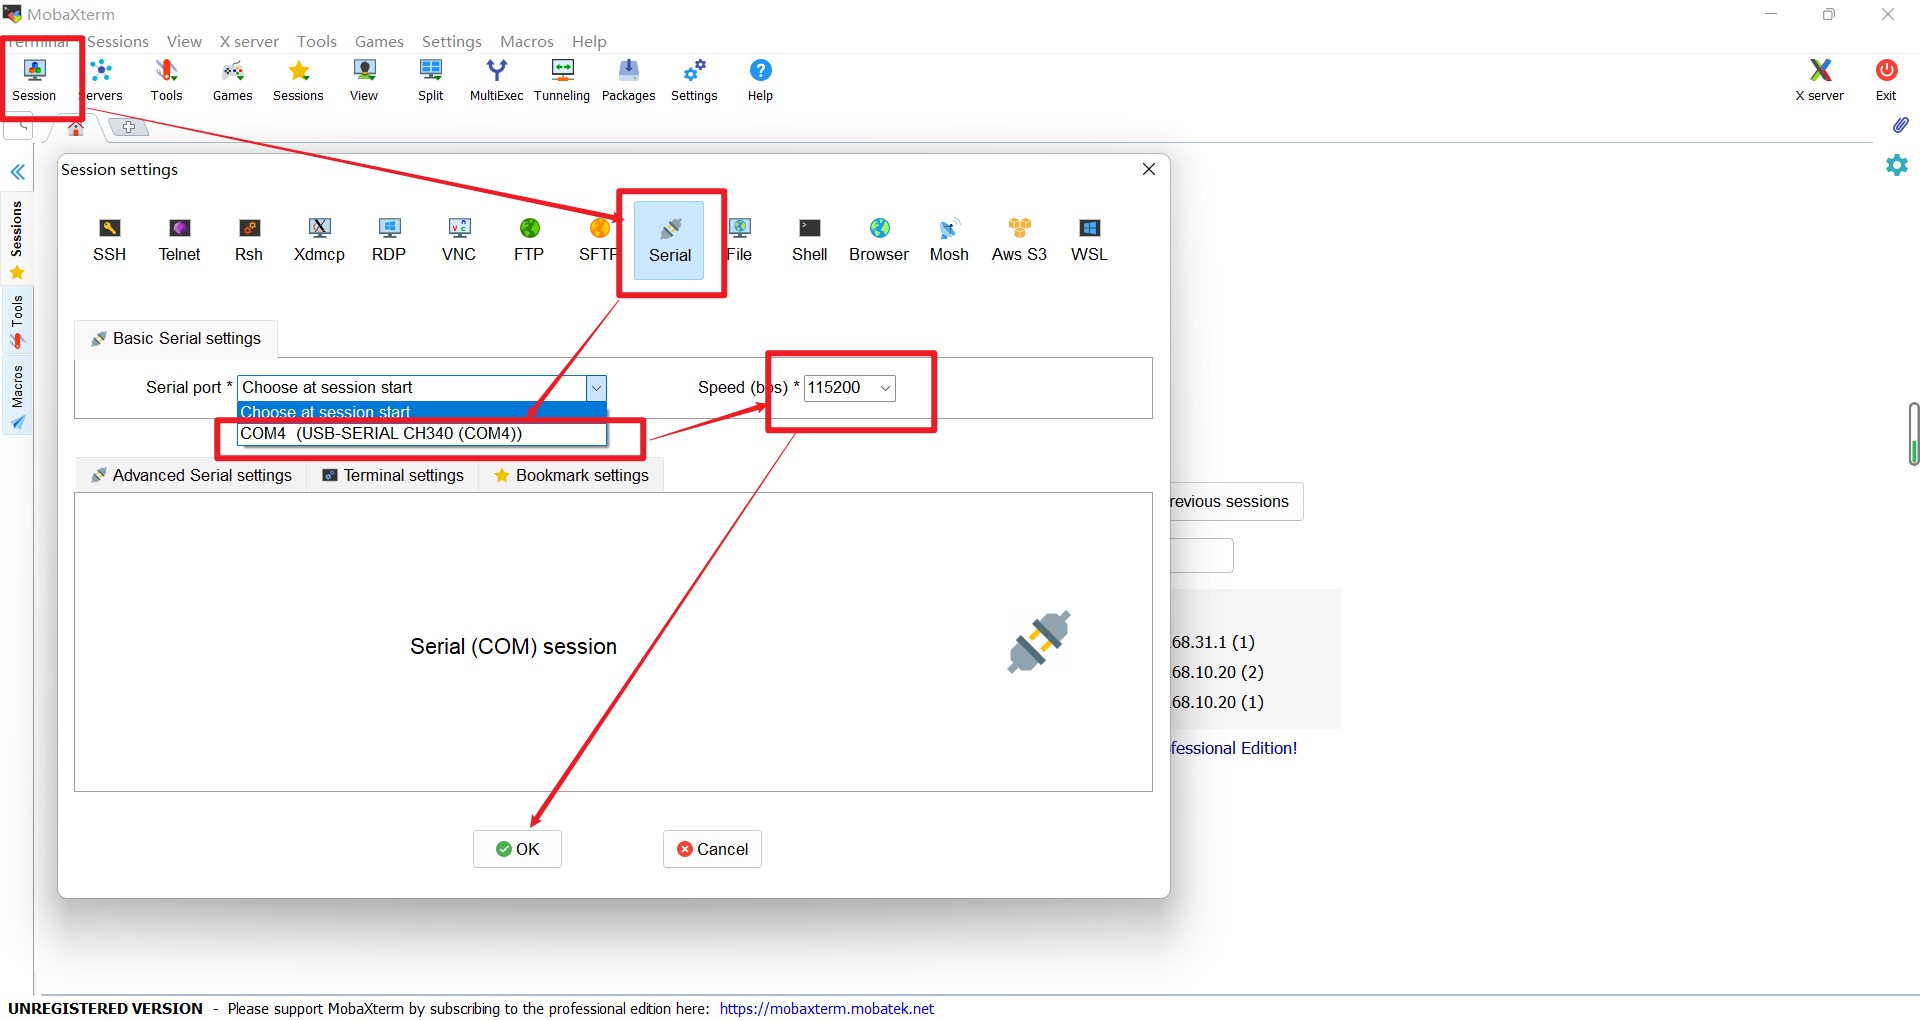Image resolution: width=1920 pixels, height=1020 pixels.
Task: Open the Tunneling toolbar icon
Action: (562, 80)
